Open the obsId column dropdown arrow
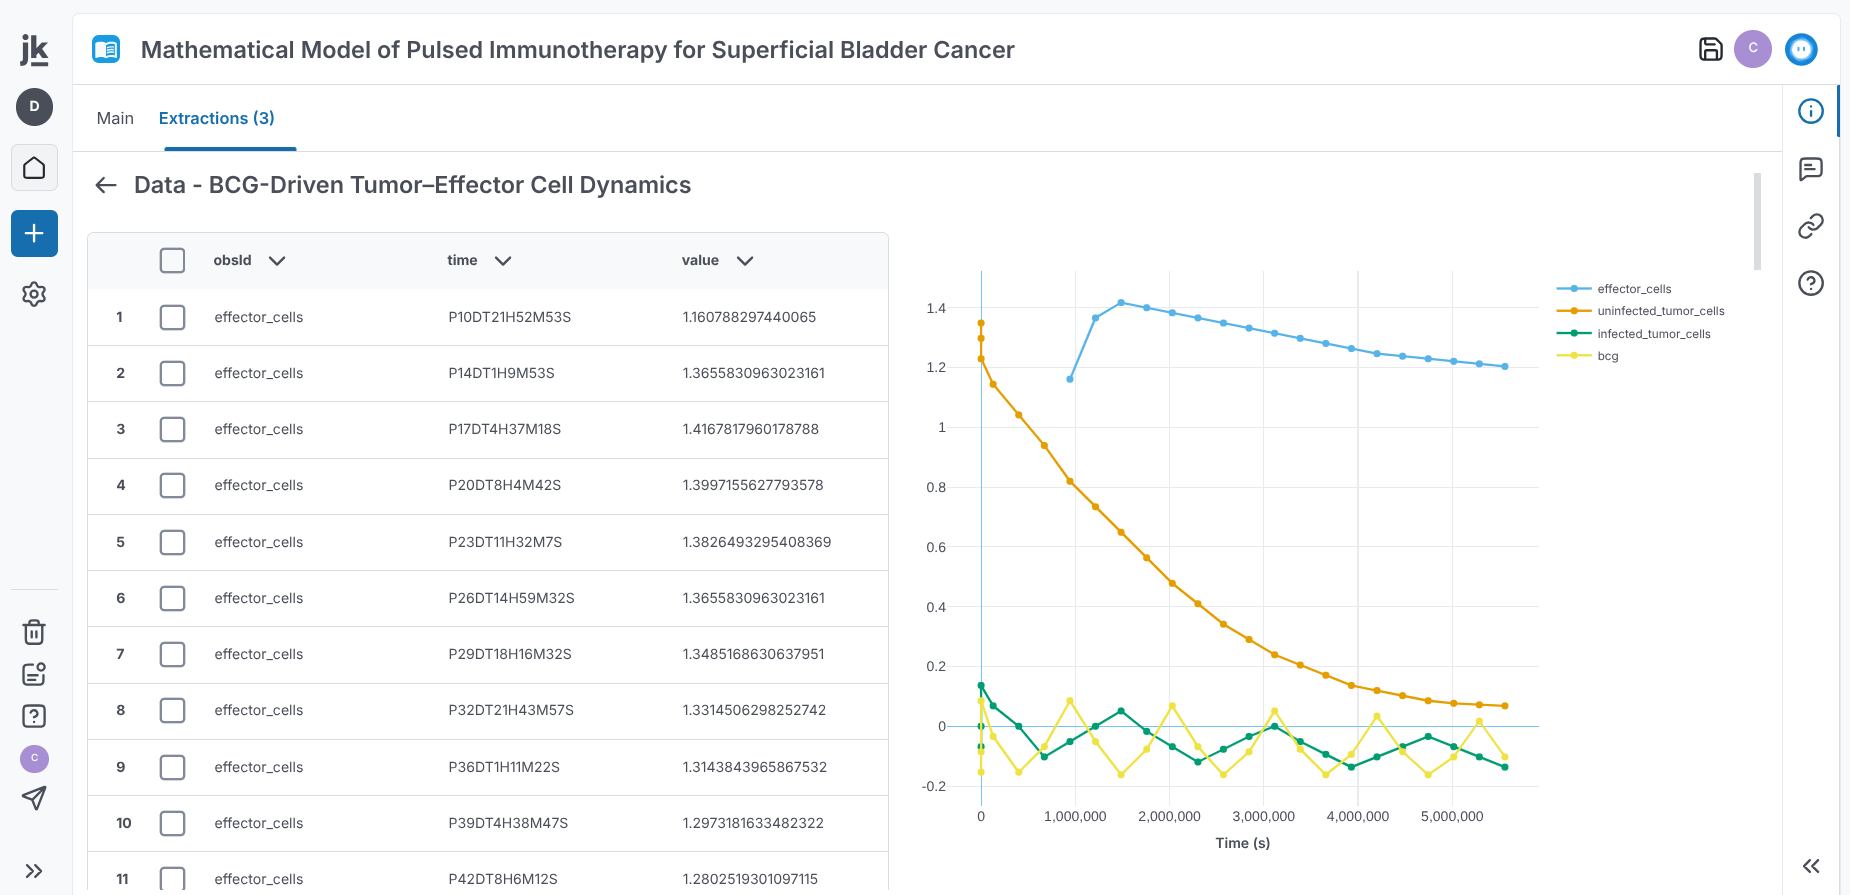Image resolution: width=1850 pixels, height=895 pixels. (x=277, y=261)
